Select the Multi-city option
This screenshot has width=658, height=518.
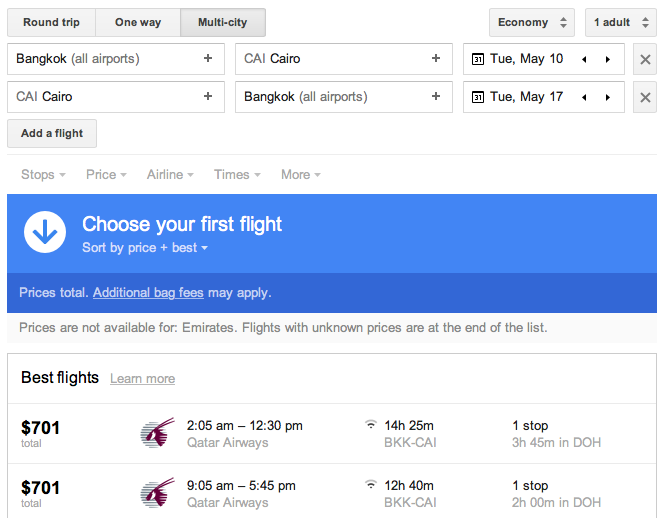click(x=223, y=22)
